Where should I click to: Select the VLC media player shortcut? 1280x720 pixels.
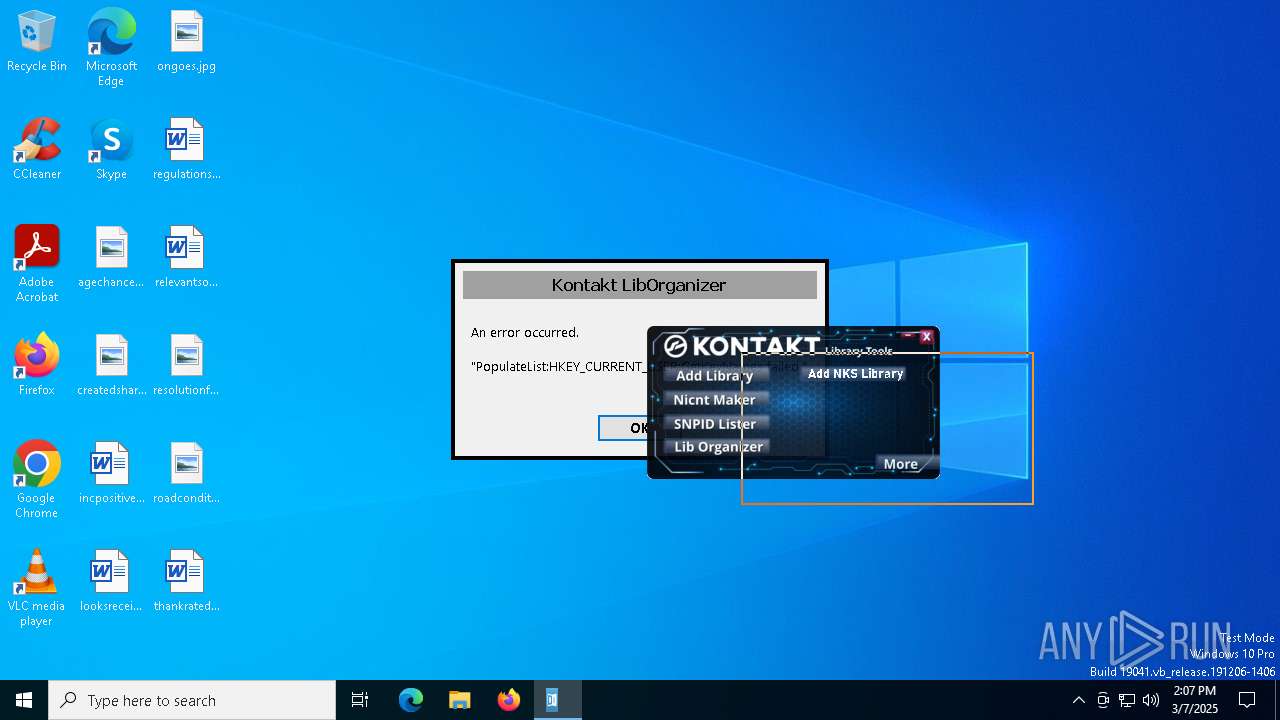click(x=37, y=588)
